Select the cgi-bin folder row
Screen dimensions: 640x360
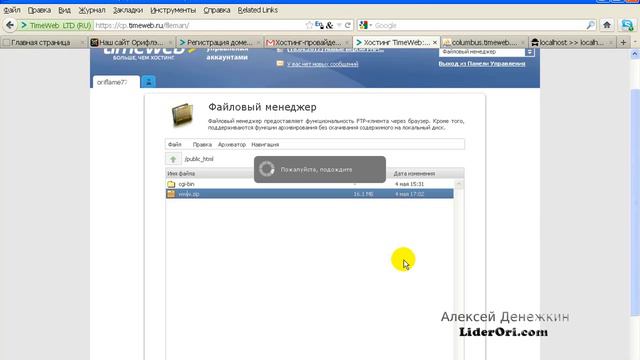(x=309, y=184)
